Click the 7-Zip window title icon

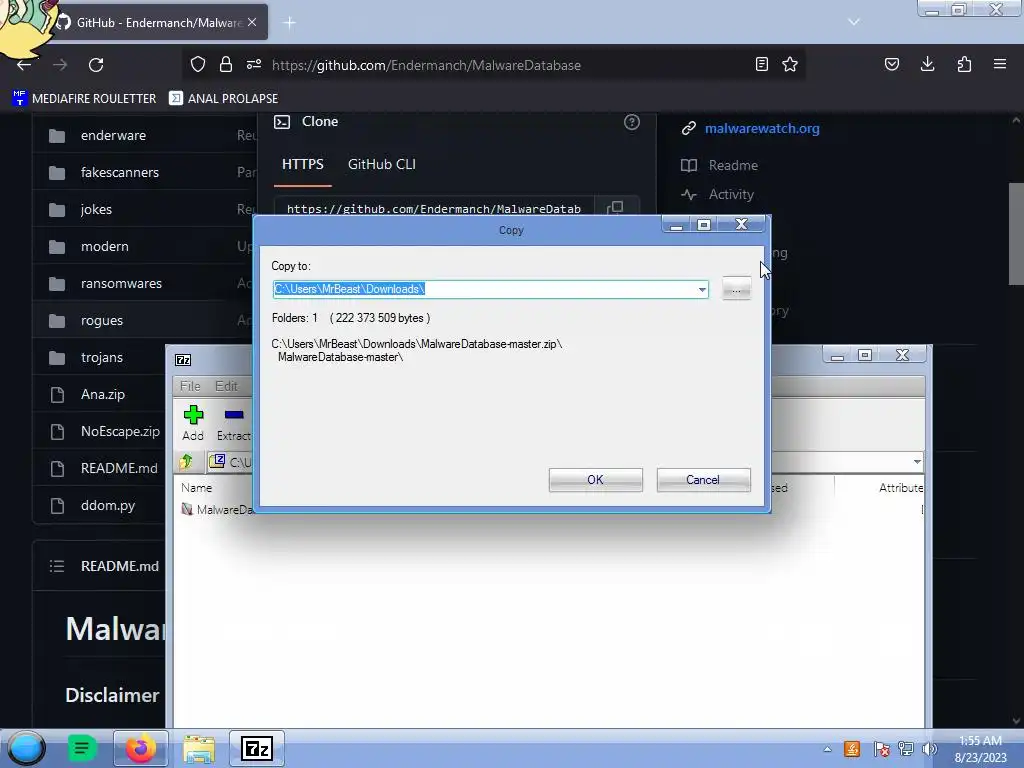[x=184, y=360]
